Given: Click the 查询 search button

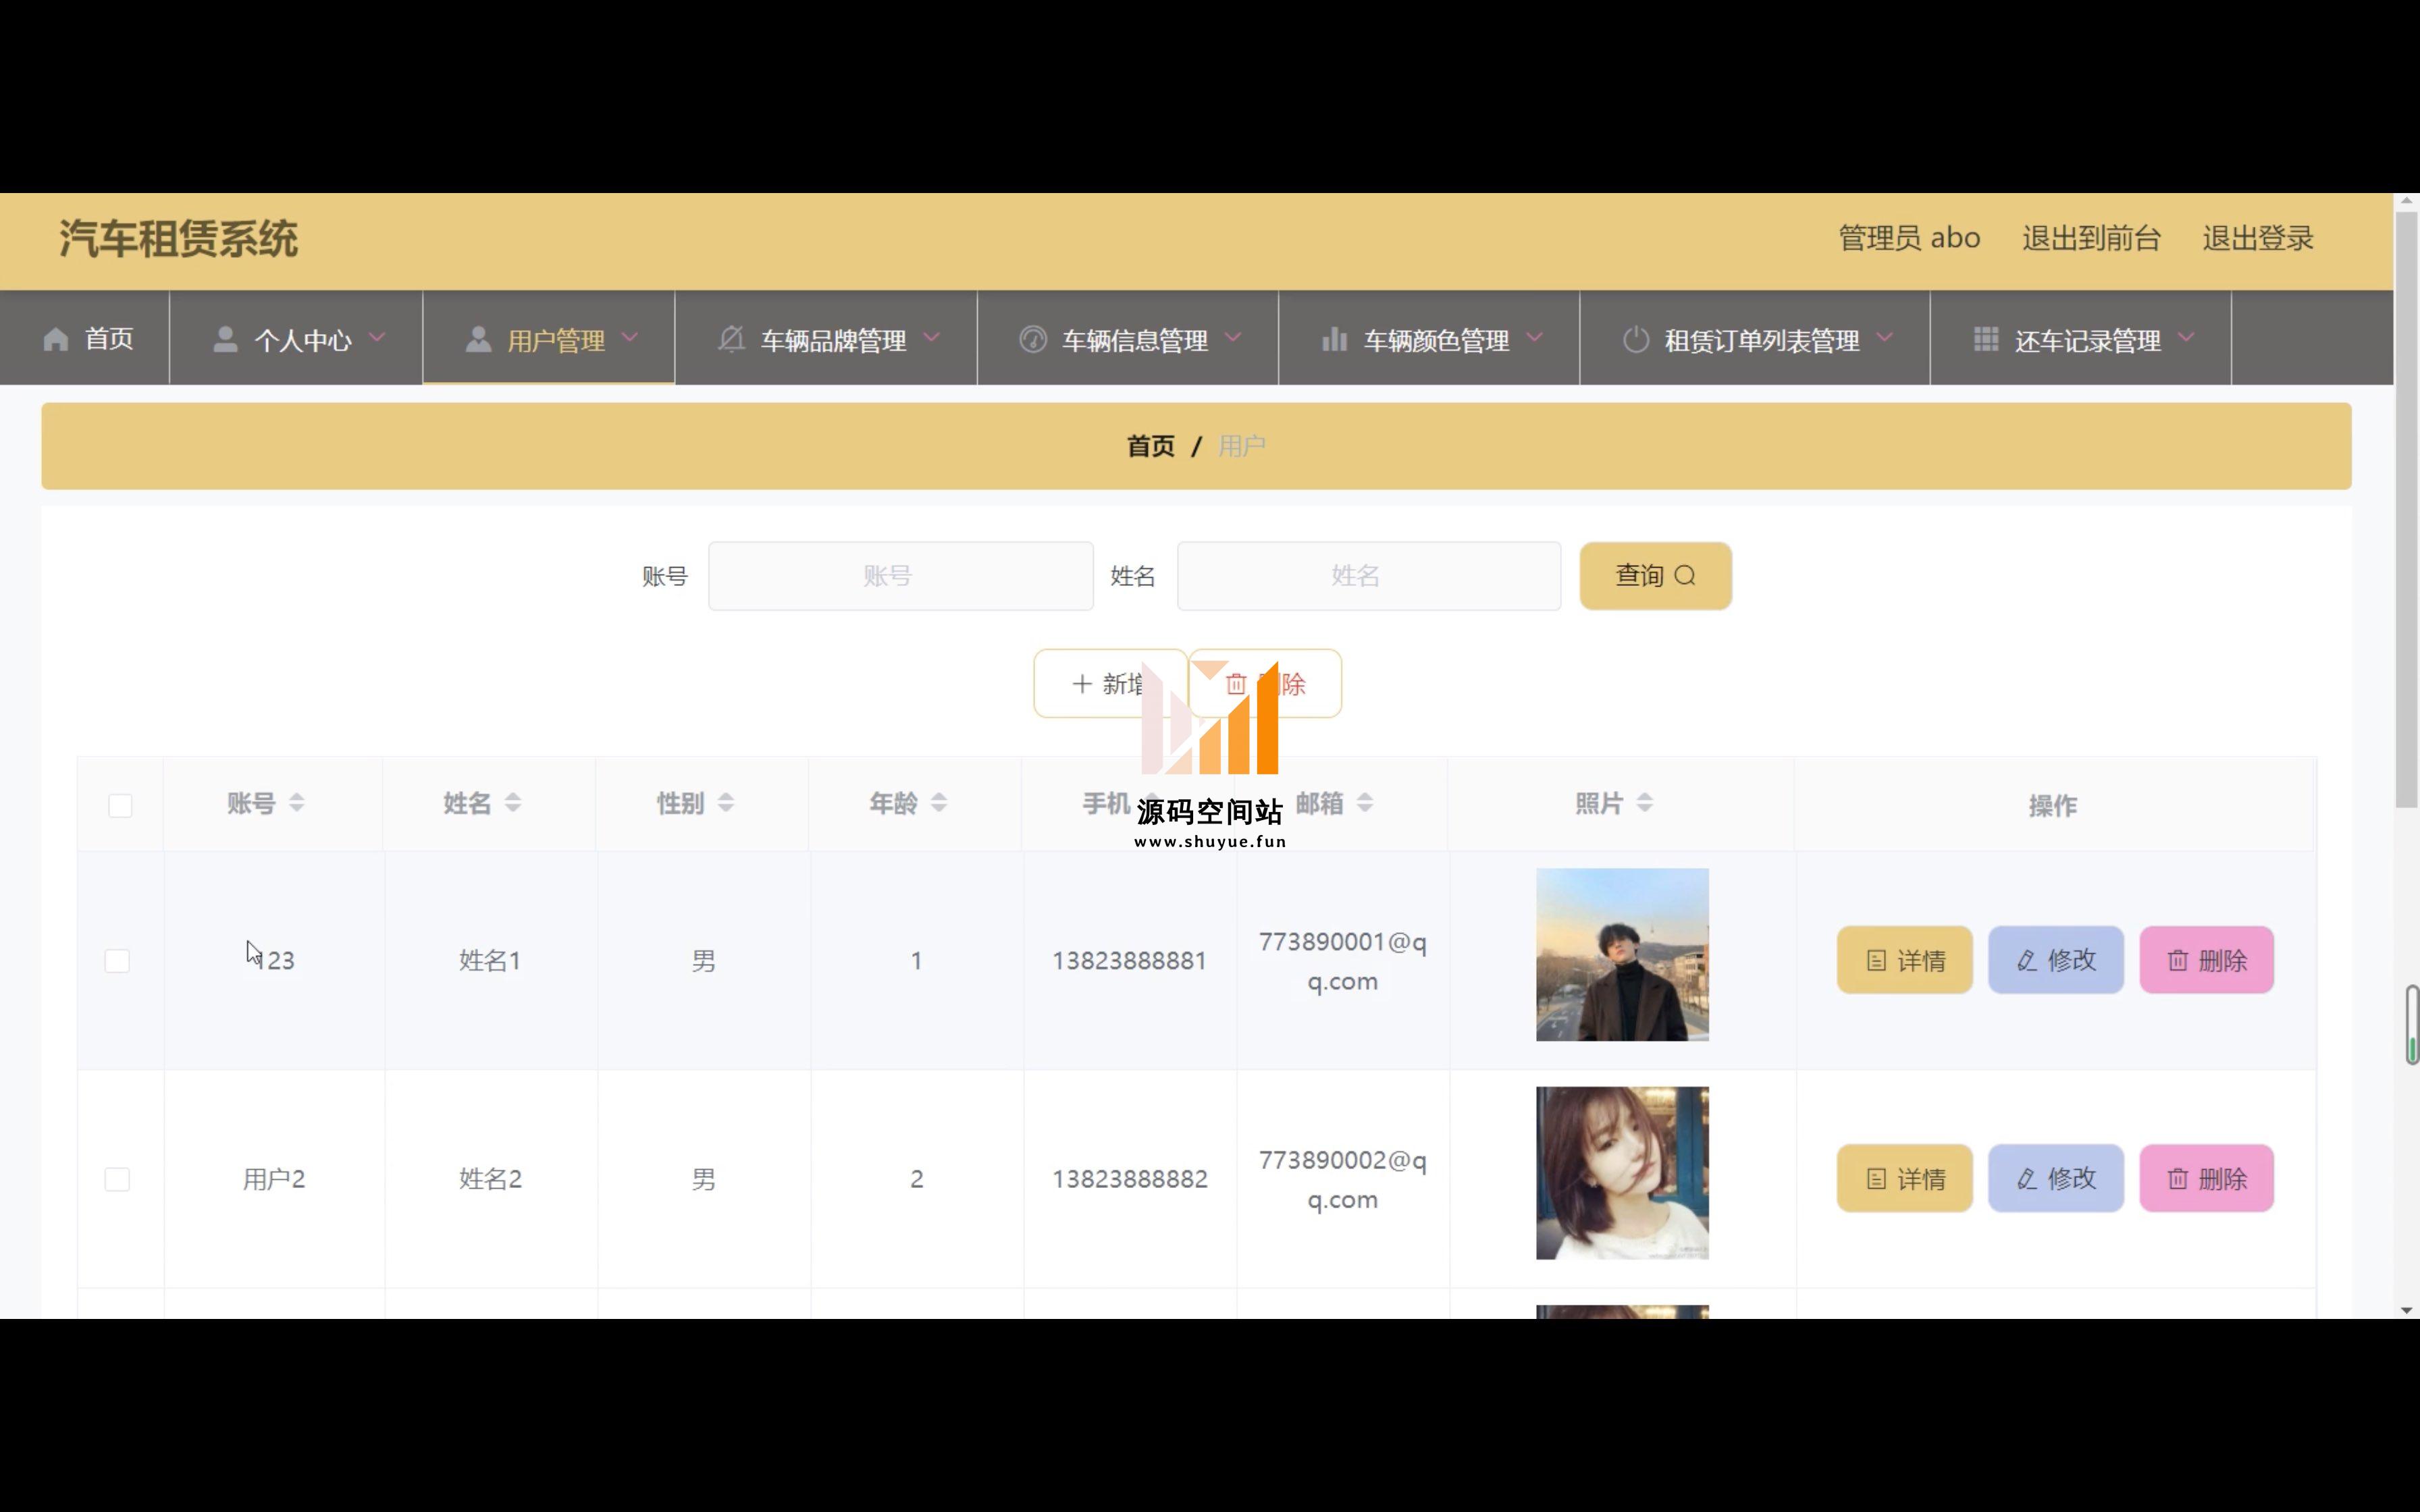Looking at the screenshot, I should 1656,576.
